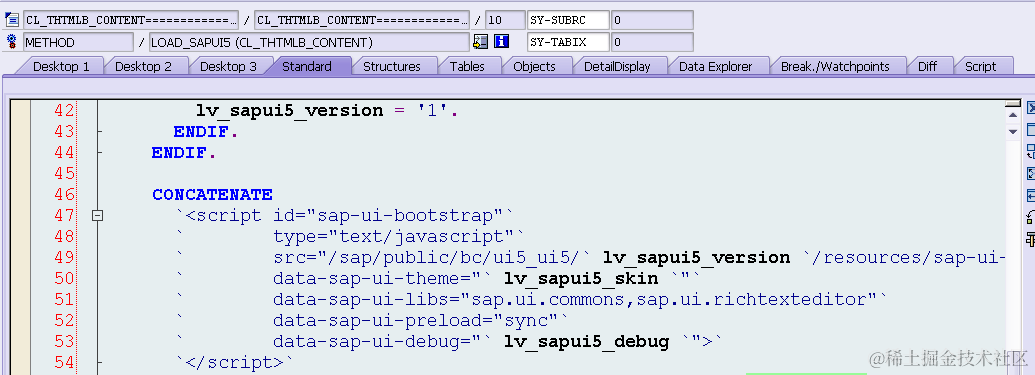
Task: Click the lv_sapui5_skin variable
Action: [x=581, y=279]
